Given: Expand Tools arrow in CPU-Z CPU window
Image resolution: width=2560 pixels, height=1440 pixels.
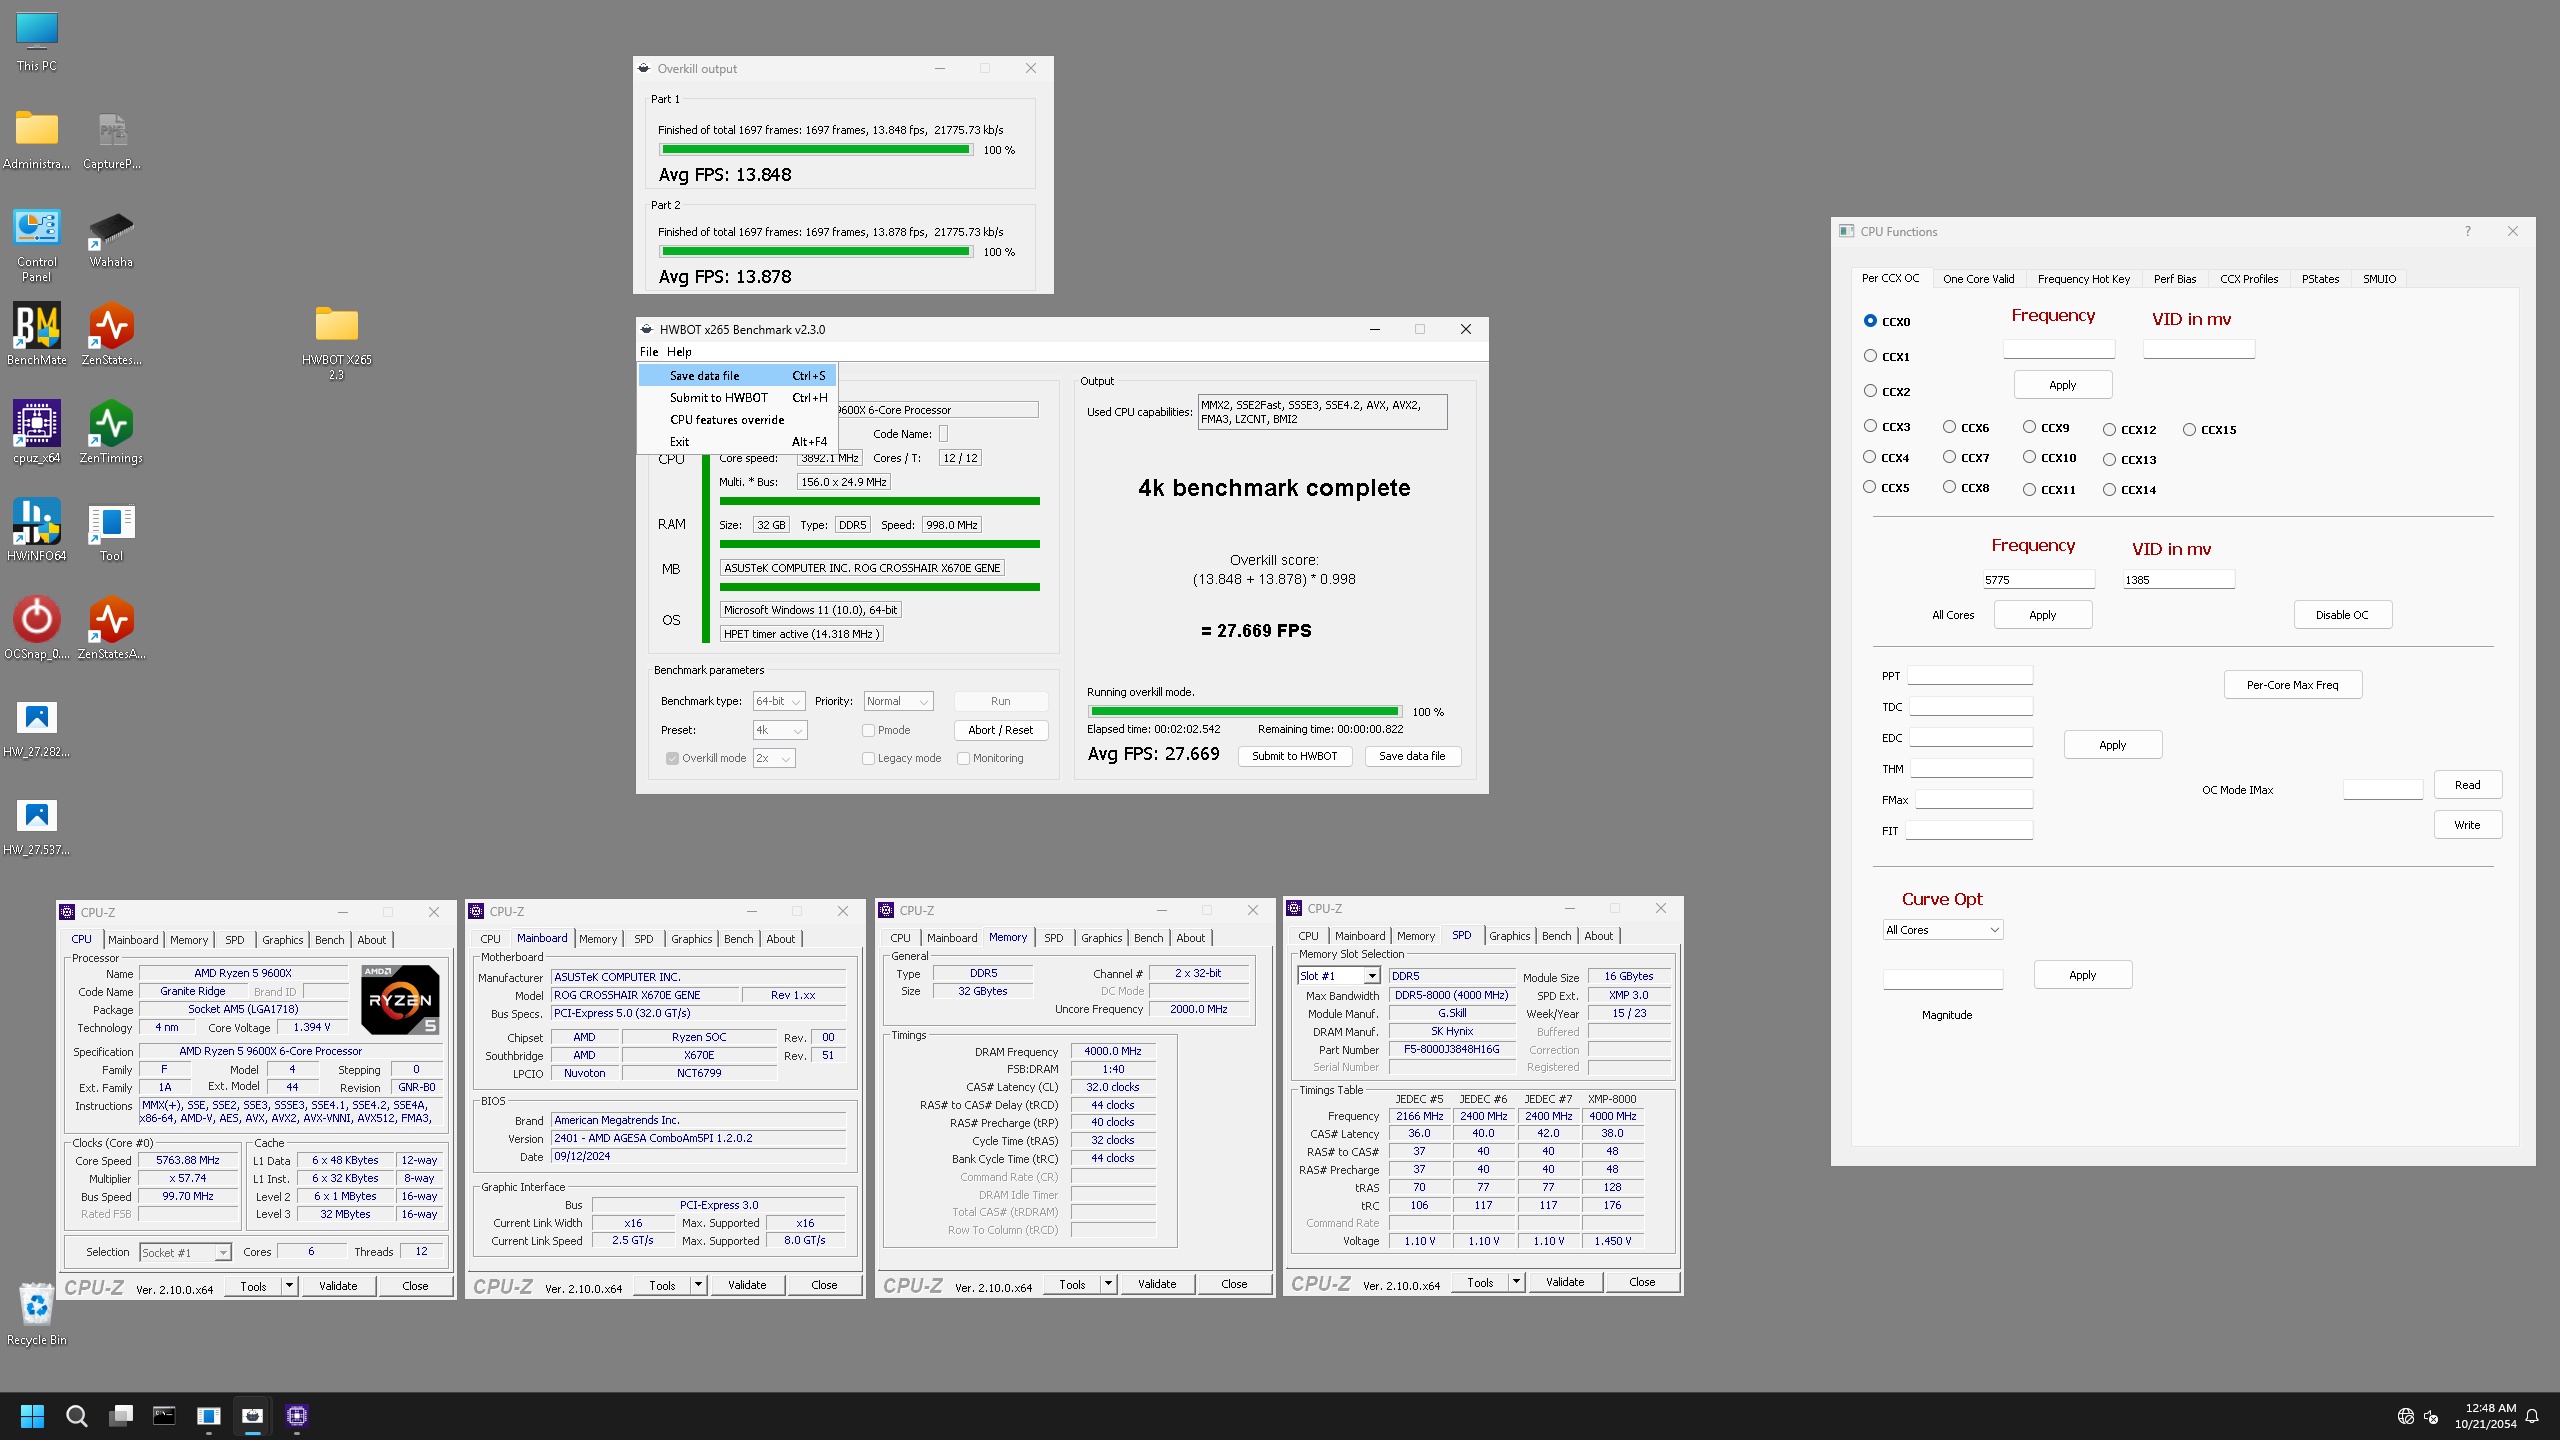Looking at the screenshot, I should click(290, 1286).
